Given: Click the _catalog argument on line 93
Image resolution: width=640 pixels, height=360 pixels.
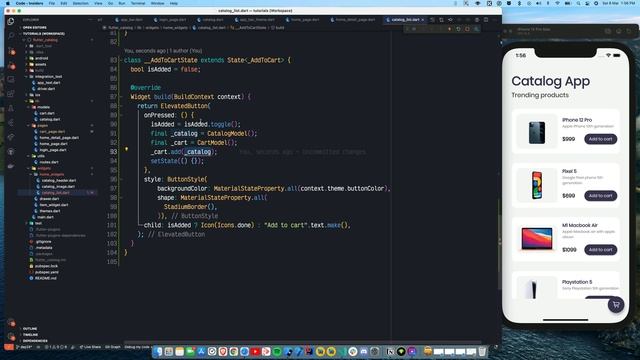Looking at the screenshot, I should pyautogui.click(x=198, y=152).
